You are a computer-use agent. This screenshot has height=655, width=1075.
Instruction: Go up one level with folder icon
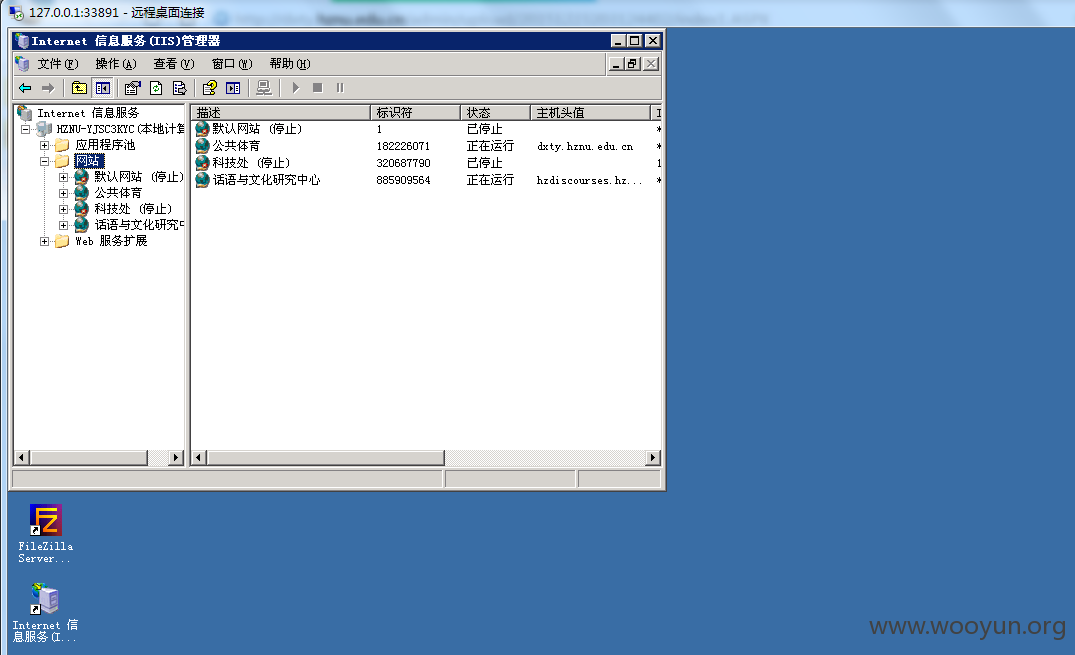80,88
